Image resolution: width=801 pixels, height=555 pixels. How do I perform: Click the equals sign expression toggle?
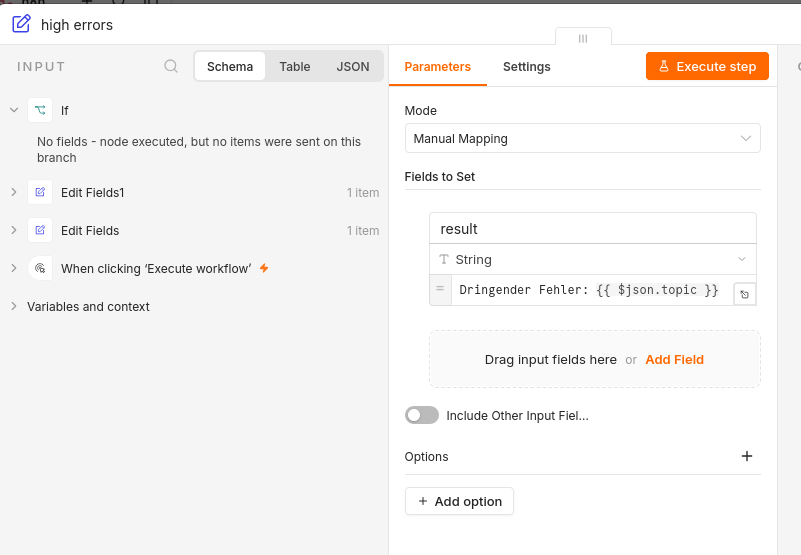(x=440, y=289)
